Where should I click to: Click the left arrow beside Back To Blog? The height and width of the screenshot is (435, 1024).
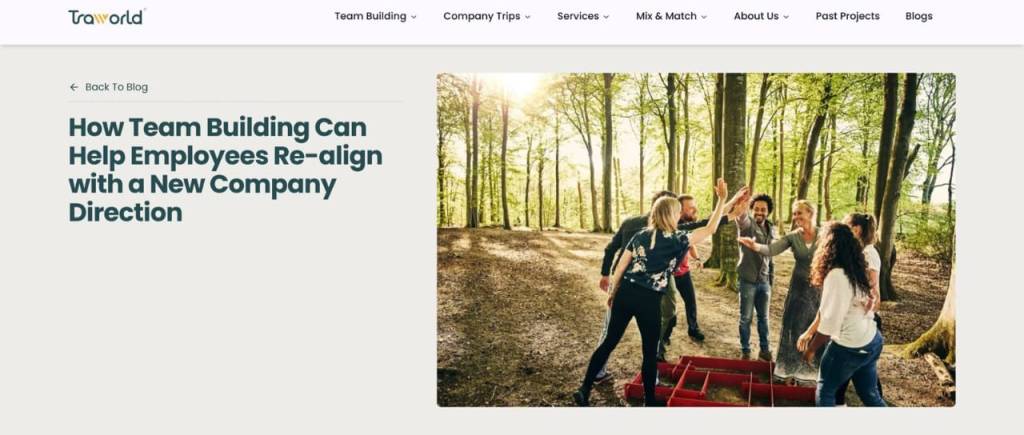point(74,88)
